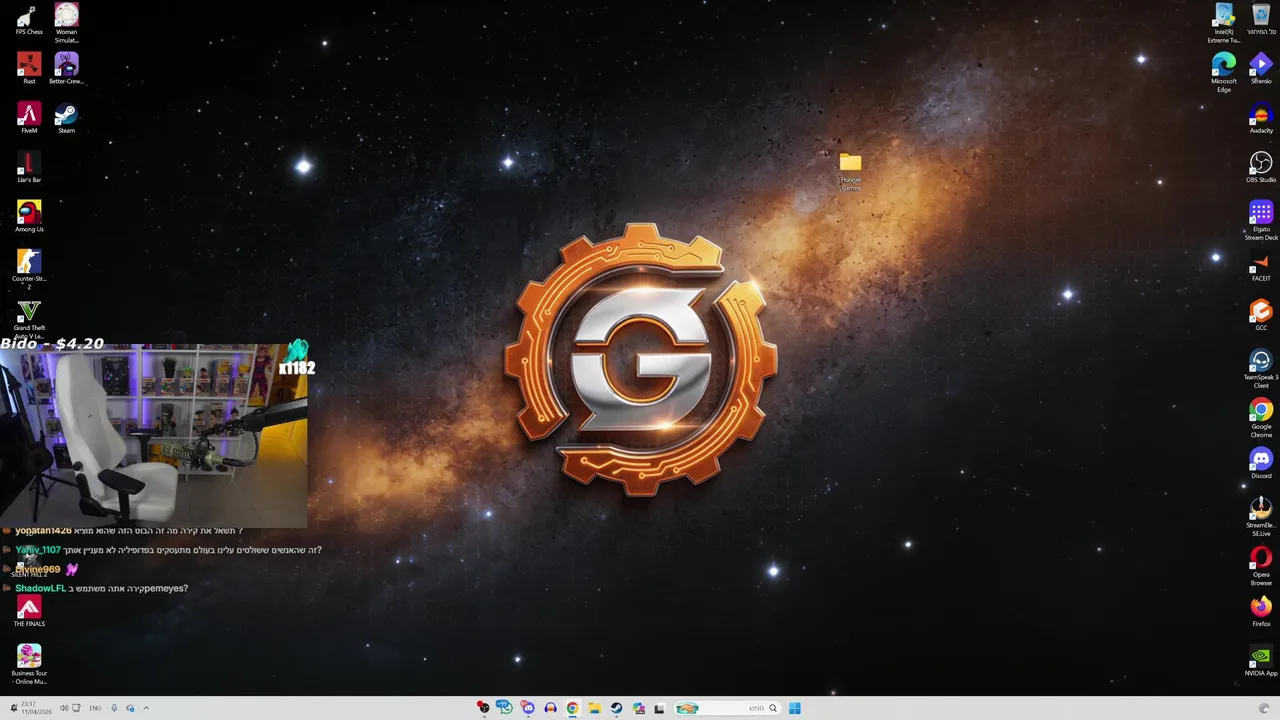Select the Microsoft Edge desktop icon
Image resolution: width=1280 pixels, height=720 pixels.
coord(1224,73)
